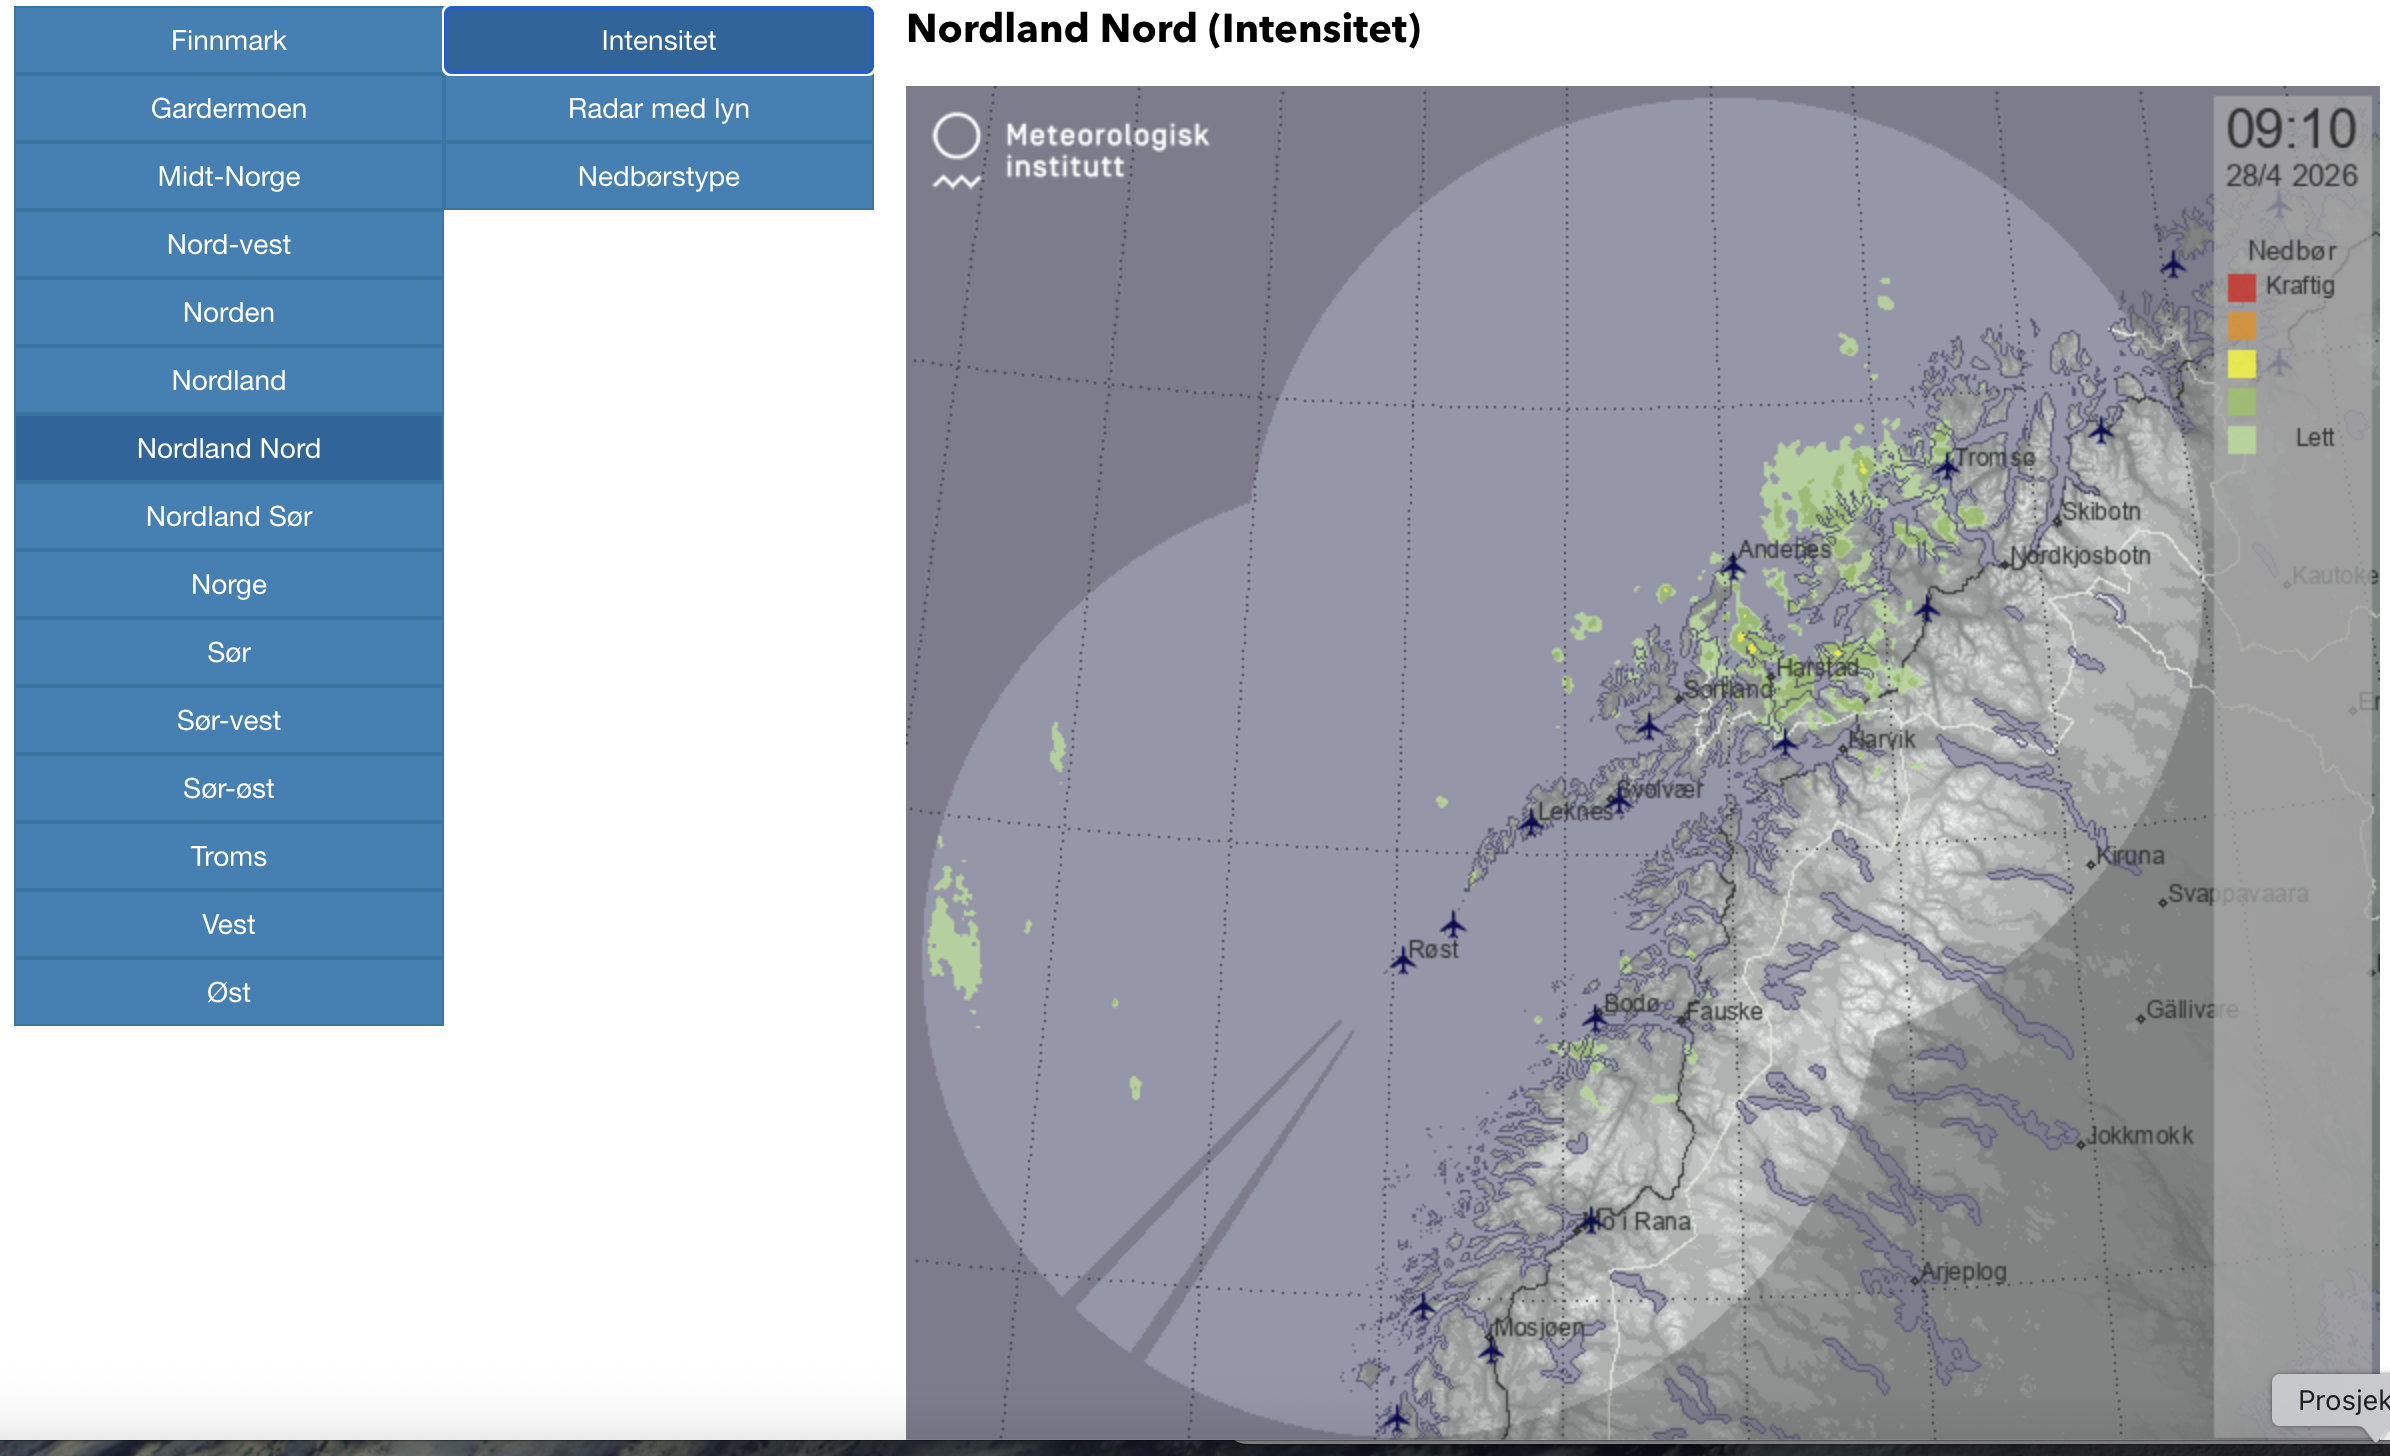Choose the Sør-øst radar region

click(x=229, y=788)
